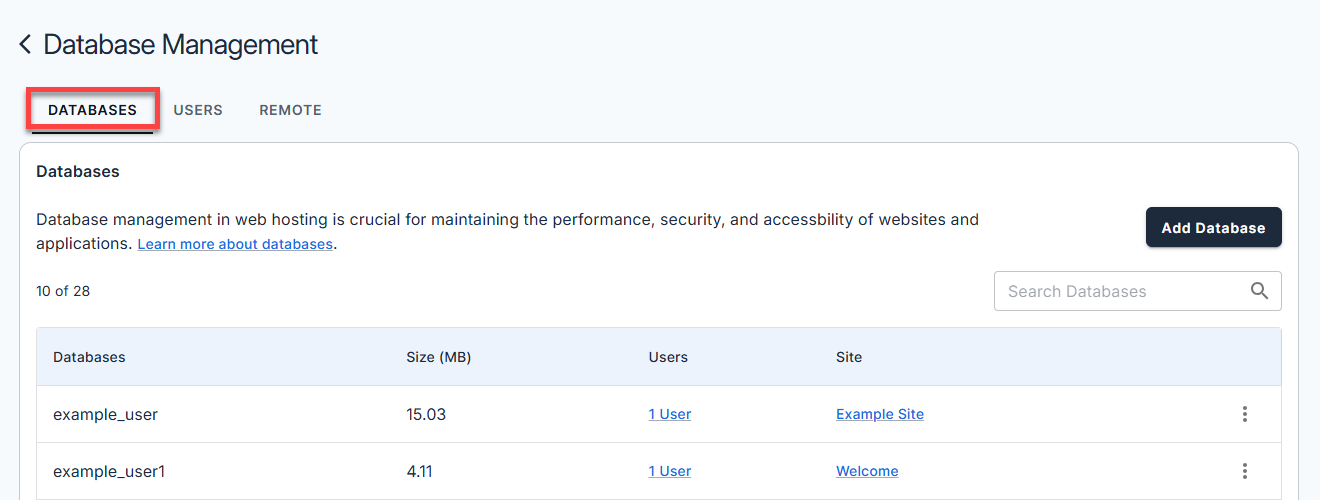Click the magnifier icon in the search box
The height and width of the screenshot is (500, 1320).
(1259, 291)
